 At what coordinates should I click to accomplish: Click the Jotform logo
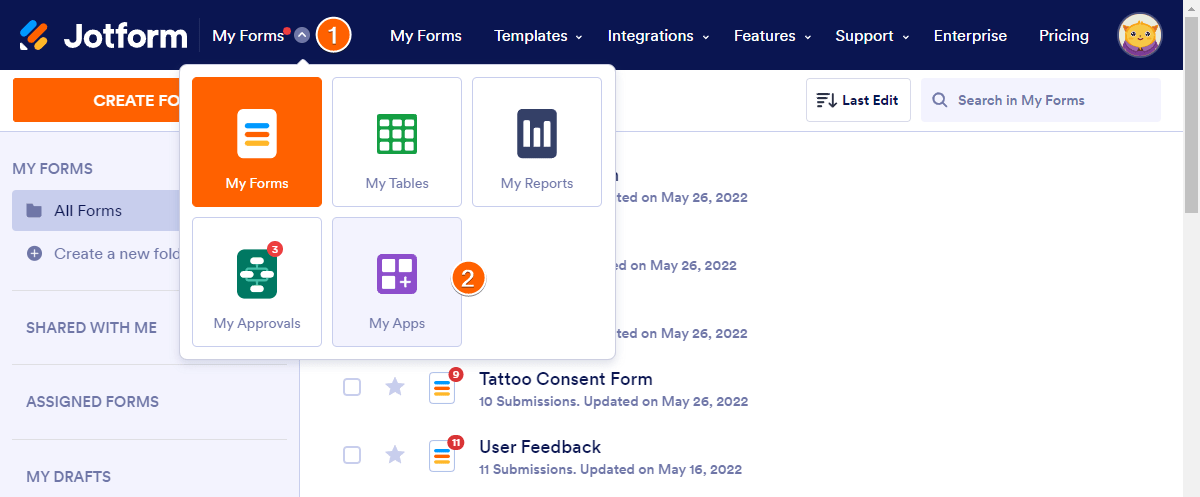coord(103,36)
